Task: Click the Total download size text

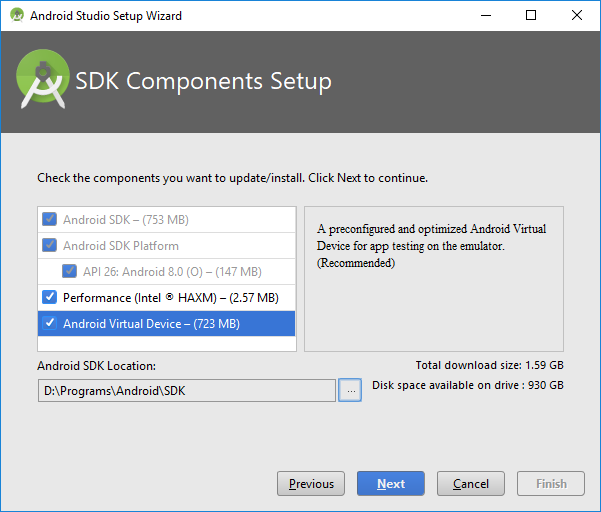Action: click(x=489, y=365)
